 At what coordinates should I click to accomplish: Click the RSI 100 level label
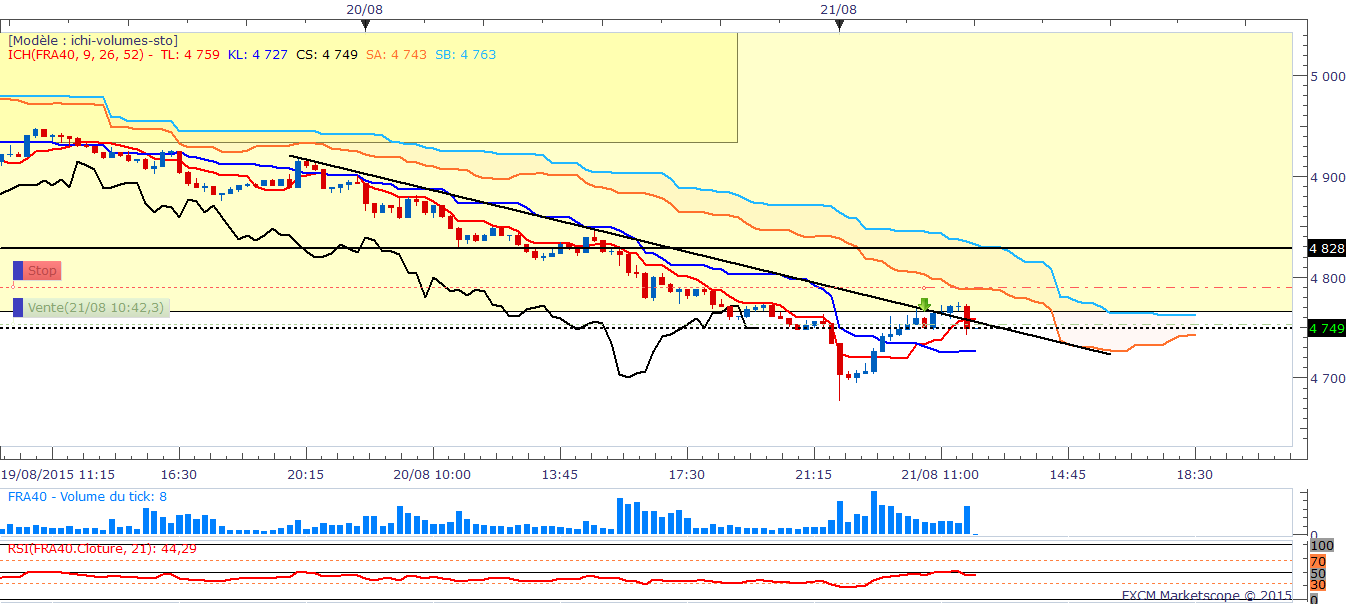click(1322, 546)
